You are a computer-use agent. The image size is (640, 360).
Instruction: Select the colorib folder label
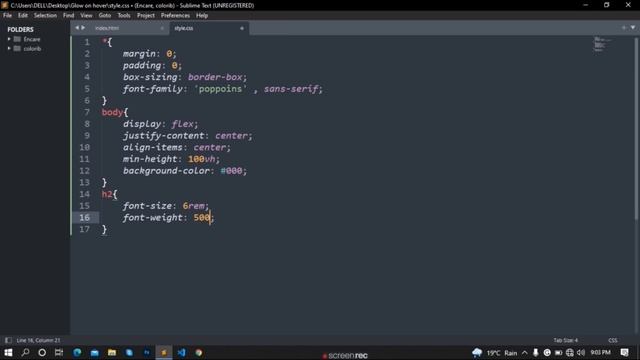click(32, 49)
